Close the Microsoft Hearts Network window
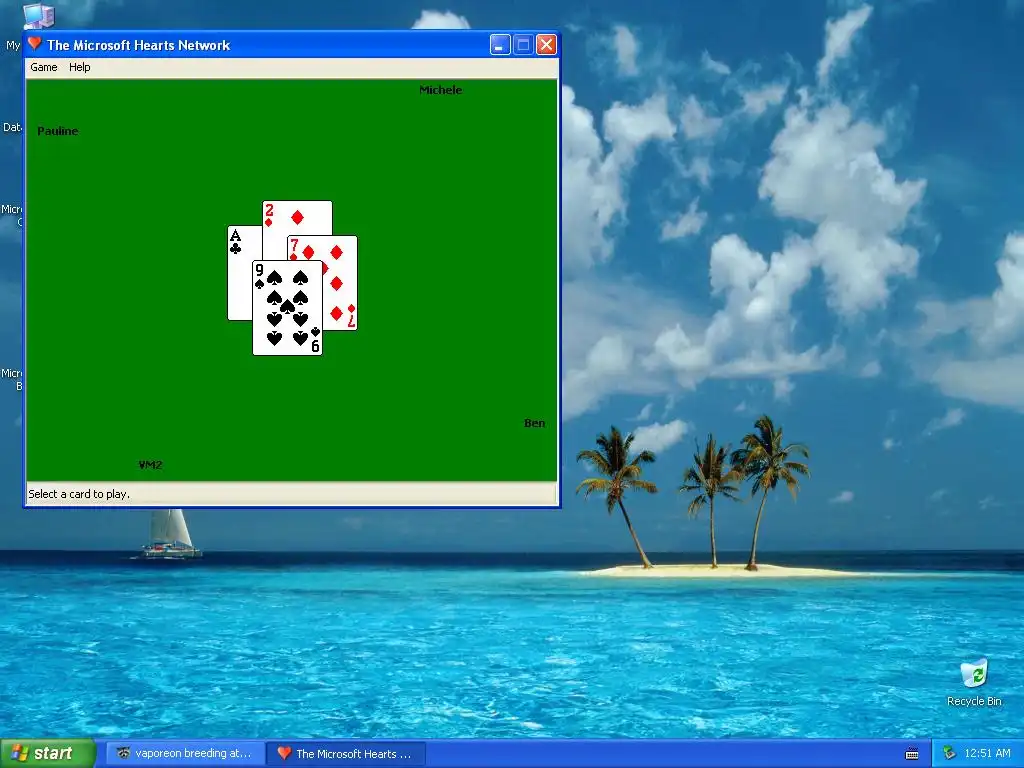Viewport: 1024px width, 768px height. click(x=546, y=45)
